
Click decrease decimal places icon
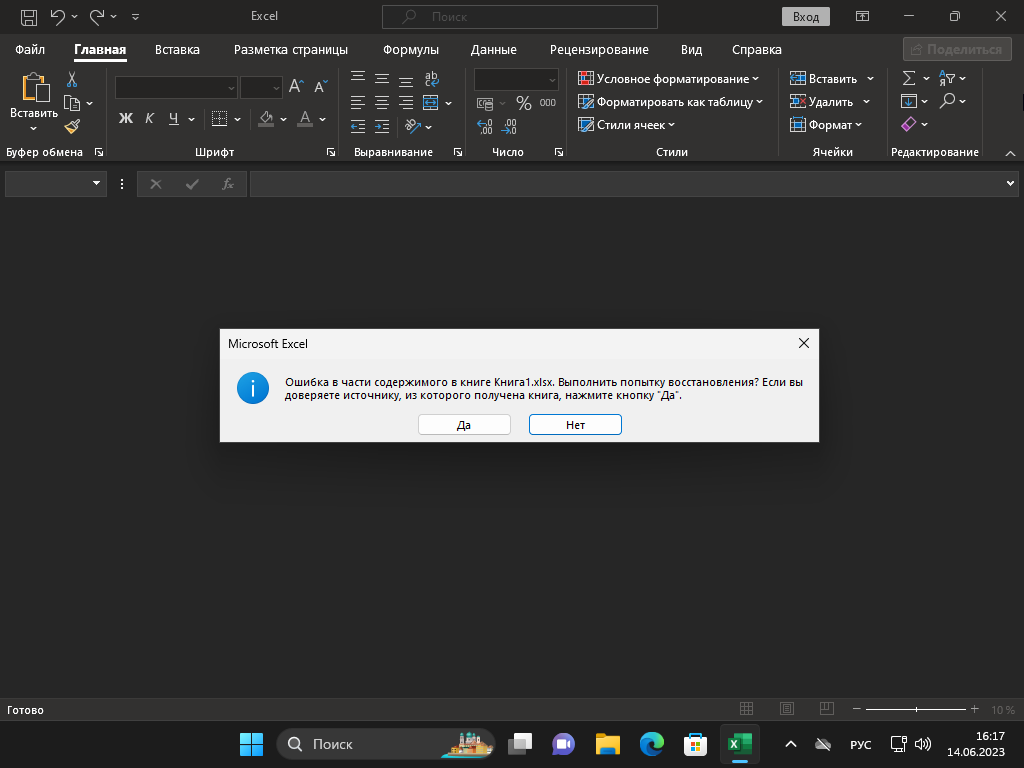click(509, 127)
